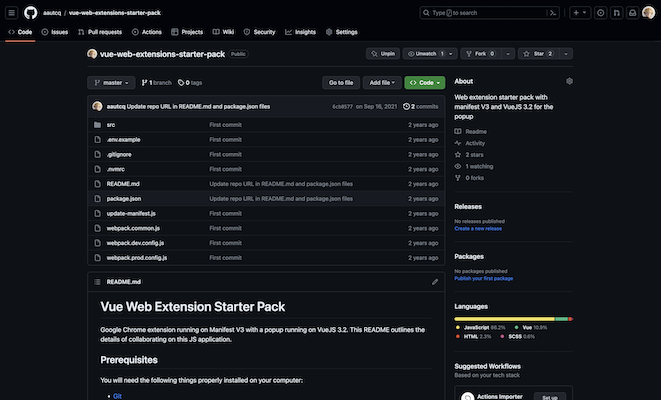661x400 pixels.
Task: Unpin the repository
Action: [x=383, y=54]
